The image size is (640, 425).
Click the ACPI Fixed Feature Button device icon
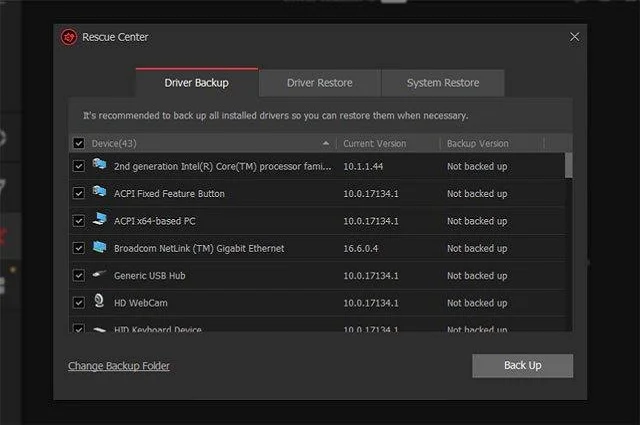tap(99, 191)
